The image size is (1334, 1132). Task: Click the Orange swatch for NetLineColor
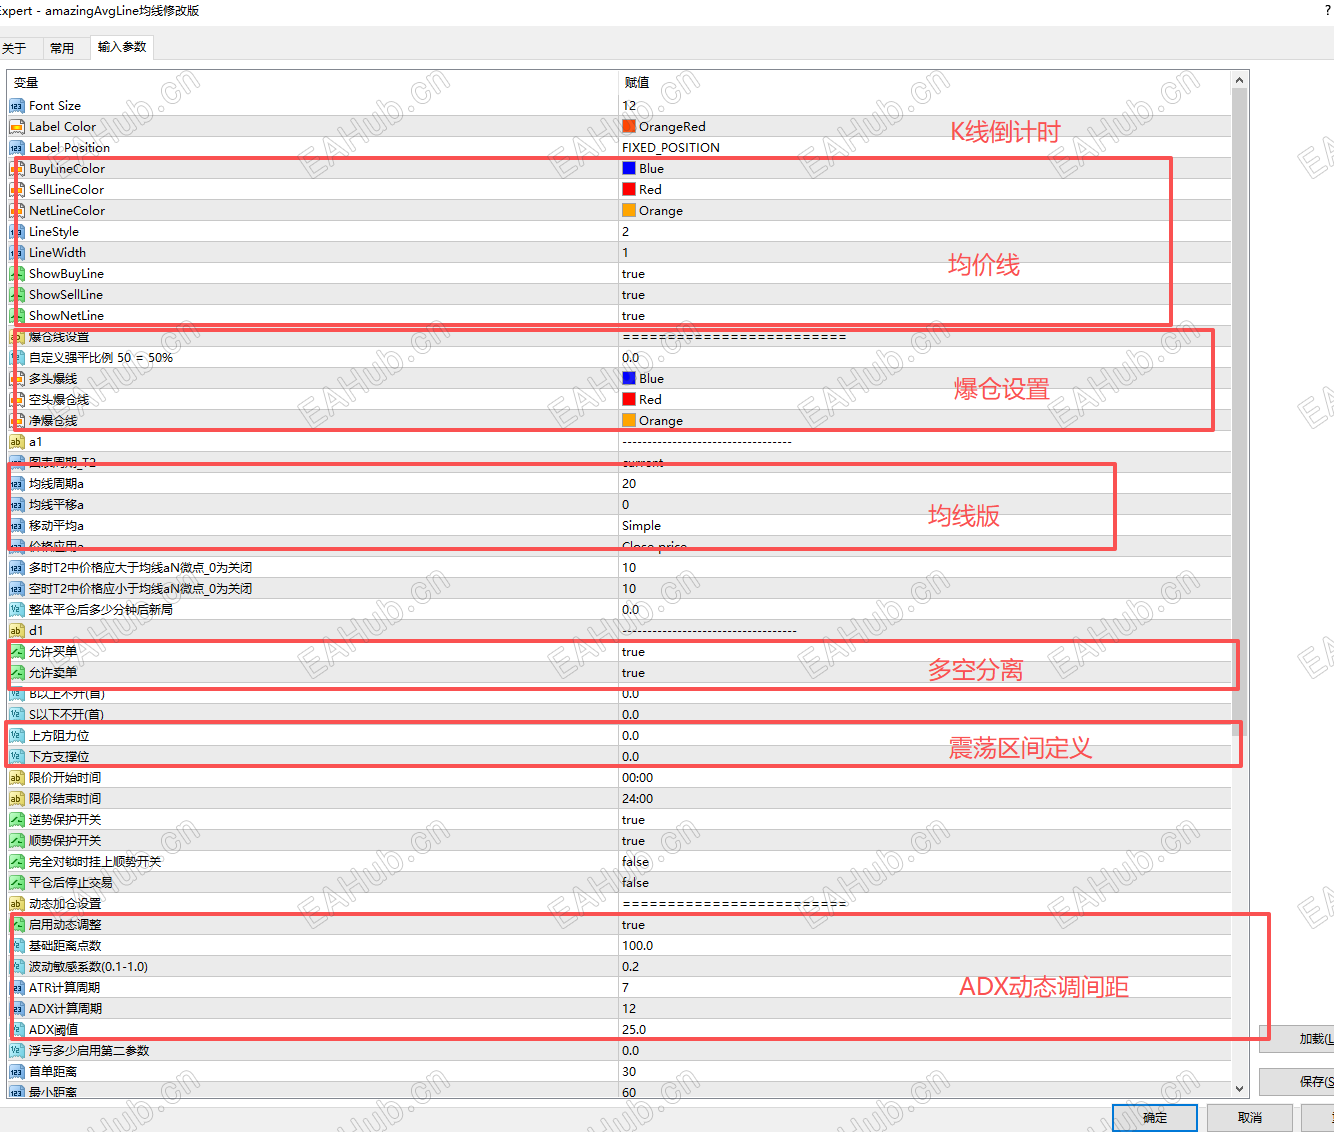coord(629,211)
